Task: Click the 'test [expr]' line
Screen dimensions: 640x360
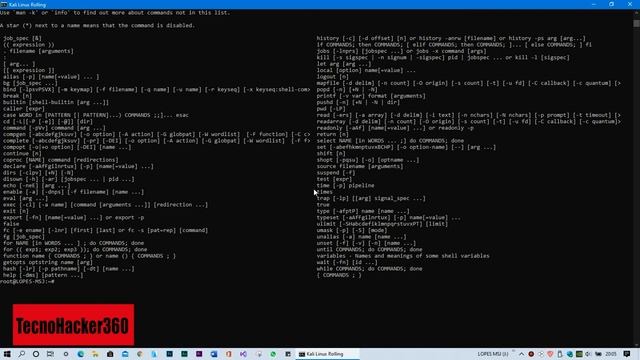Action: click(334, 179)
